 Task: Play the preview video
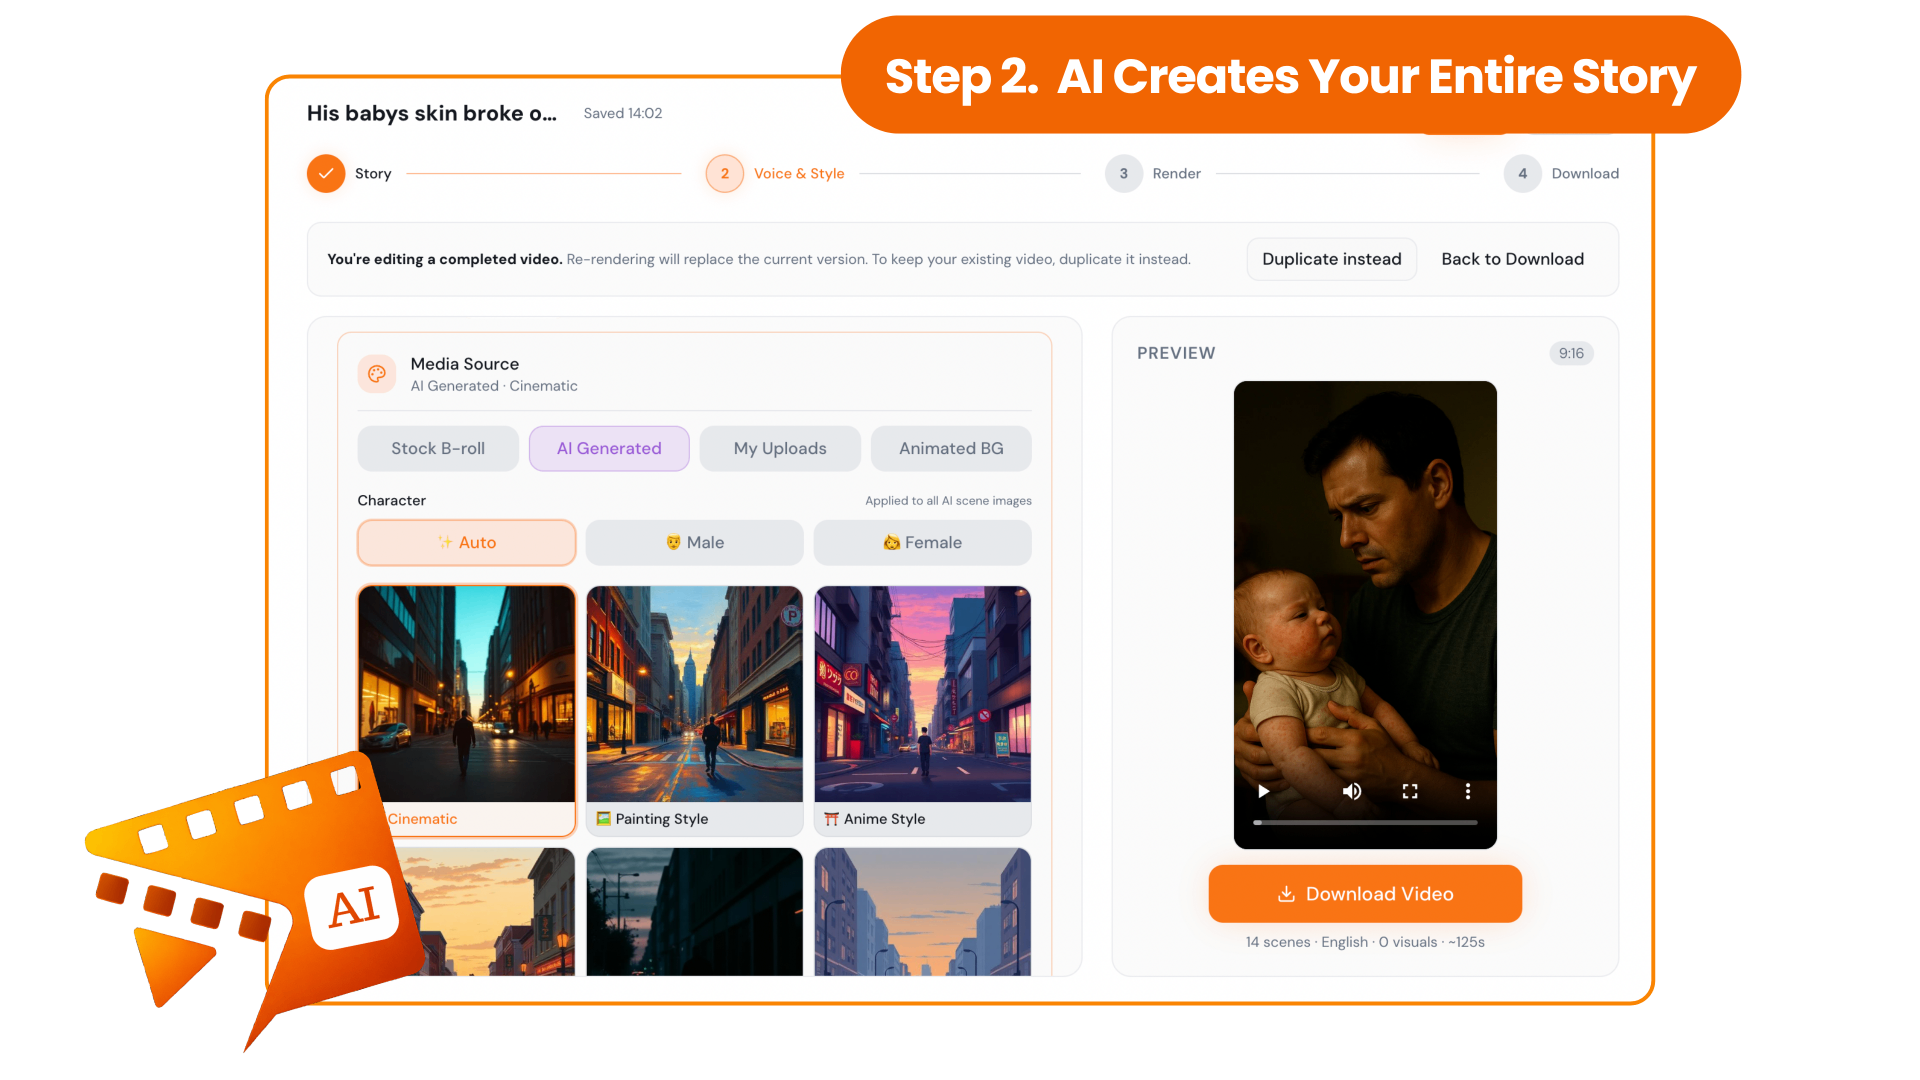(x=1263, y=791)
